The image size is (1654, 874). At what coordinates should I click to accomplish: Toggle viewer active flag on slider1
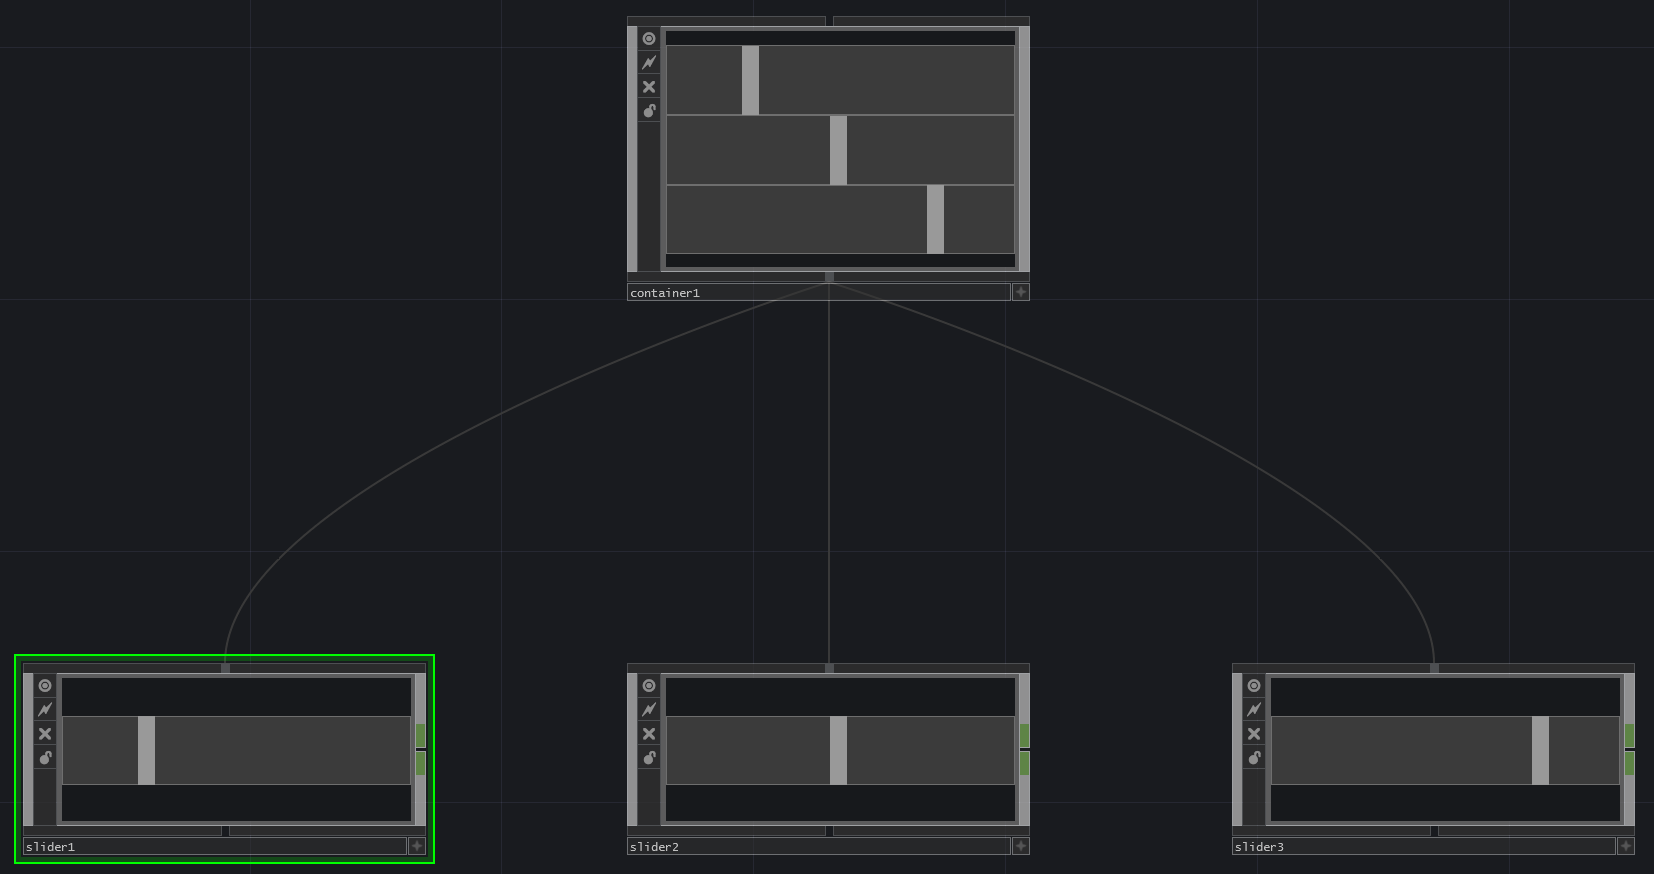click(45, 686)
